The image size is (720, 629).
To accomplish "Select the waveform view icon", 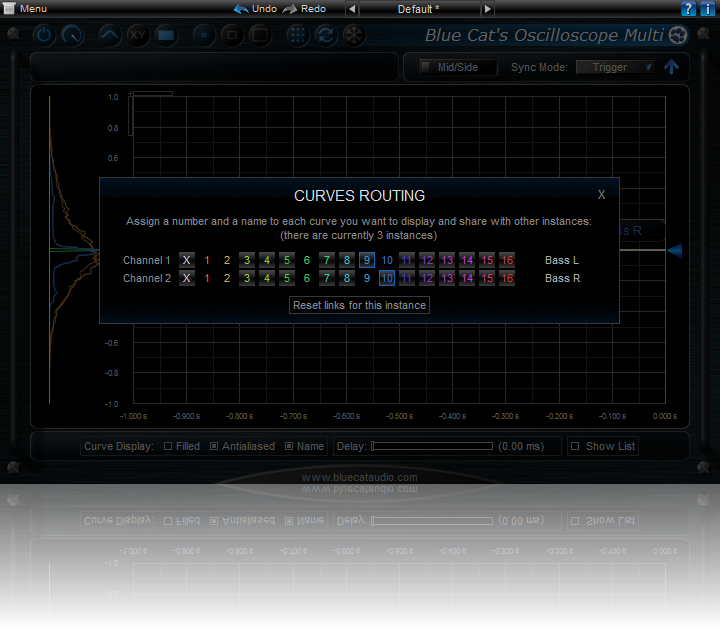I will [x=110, y=35].
